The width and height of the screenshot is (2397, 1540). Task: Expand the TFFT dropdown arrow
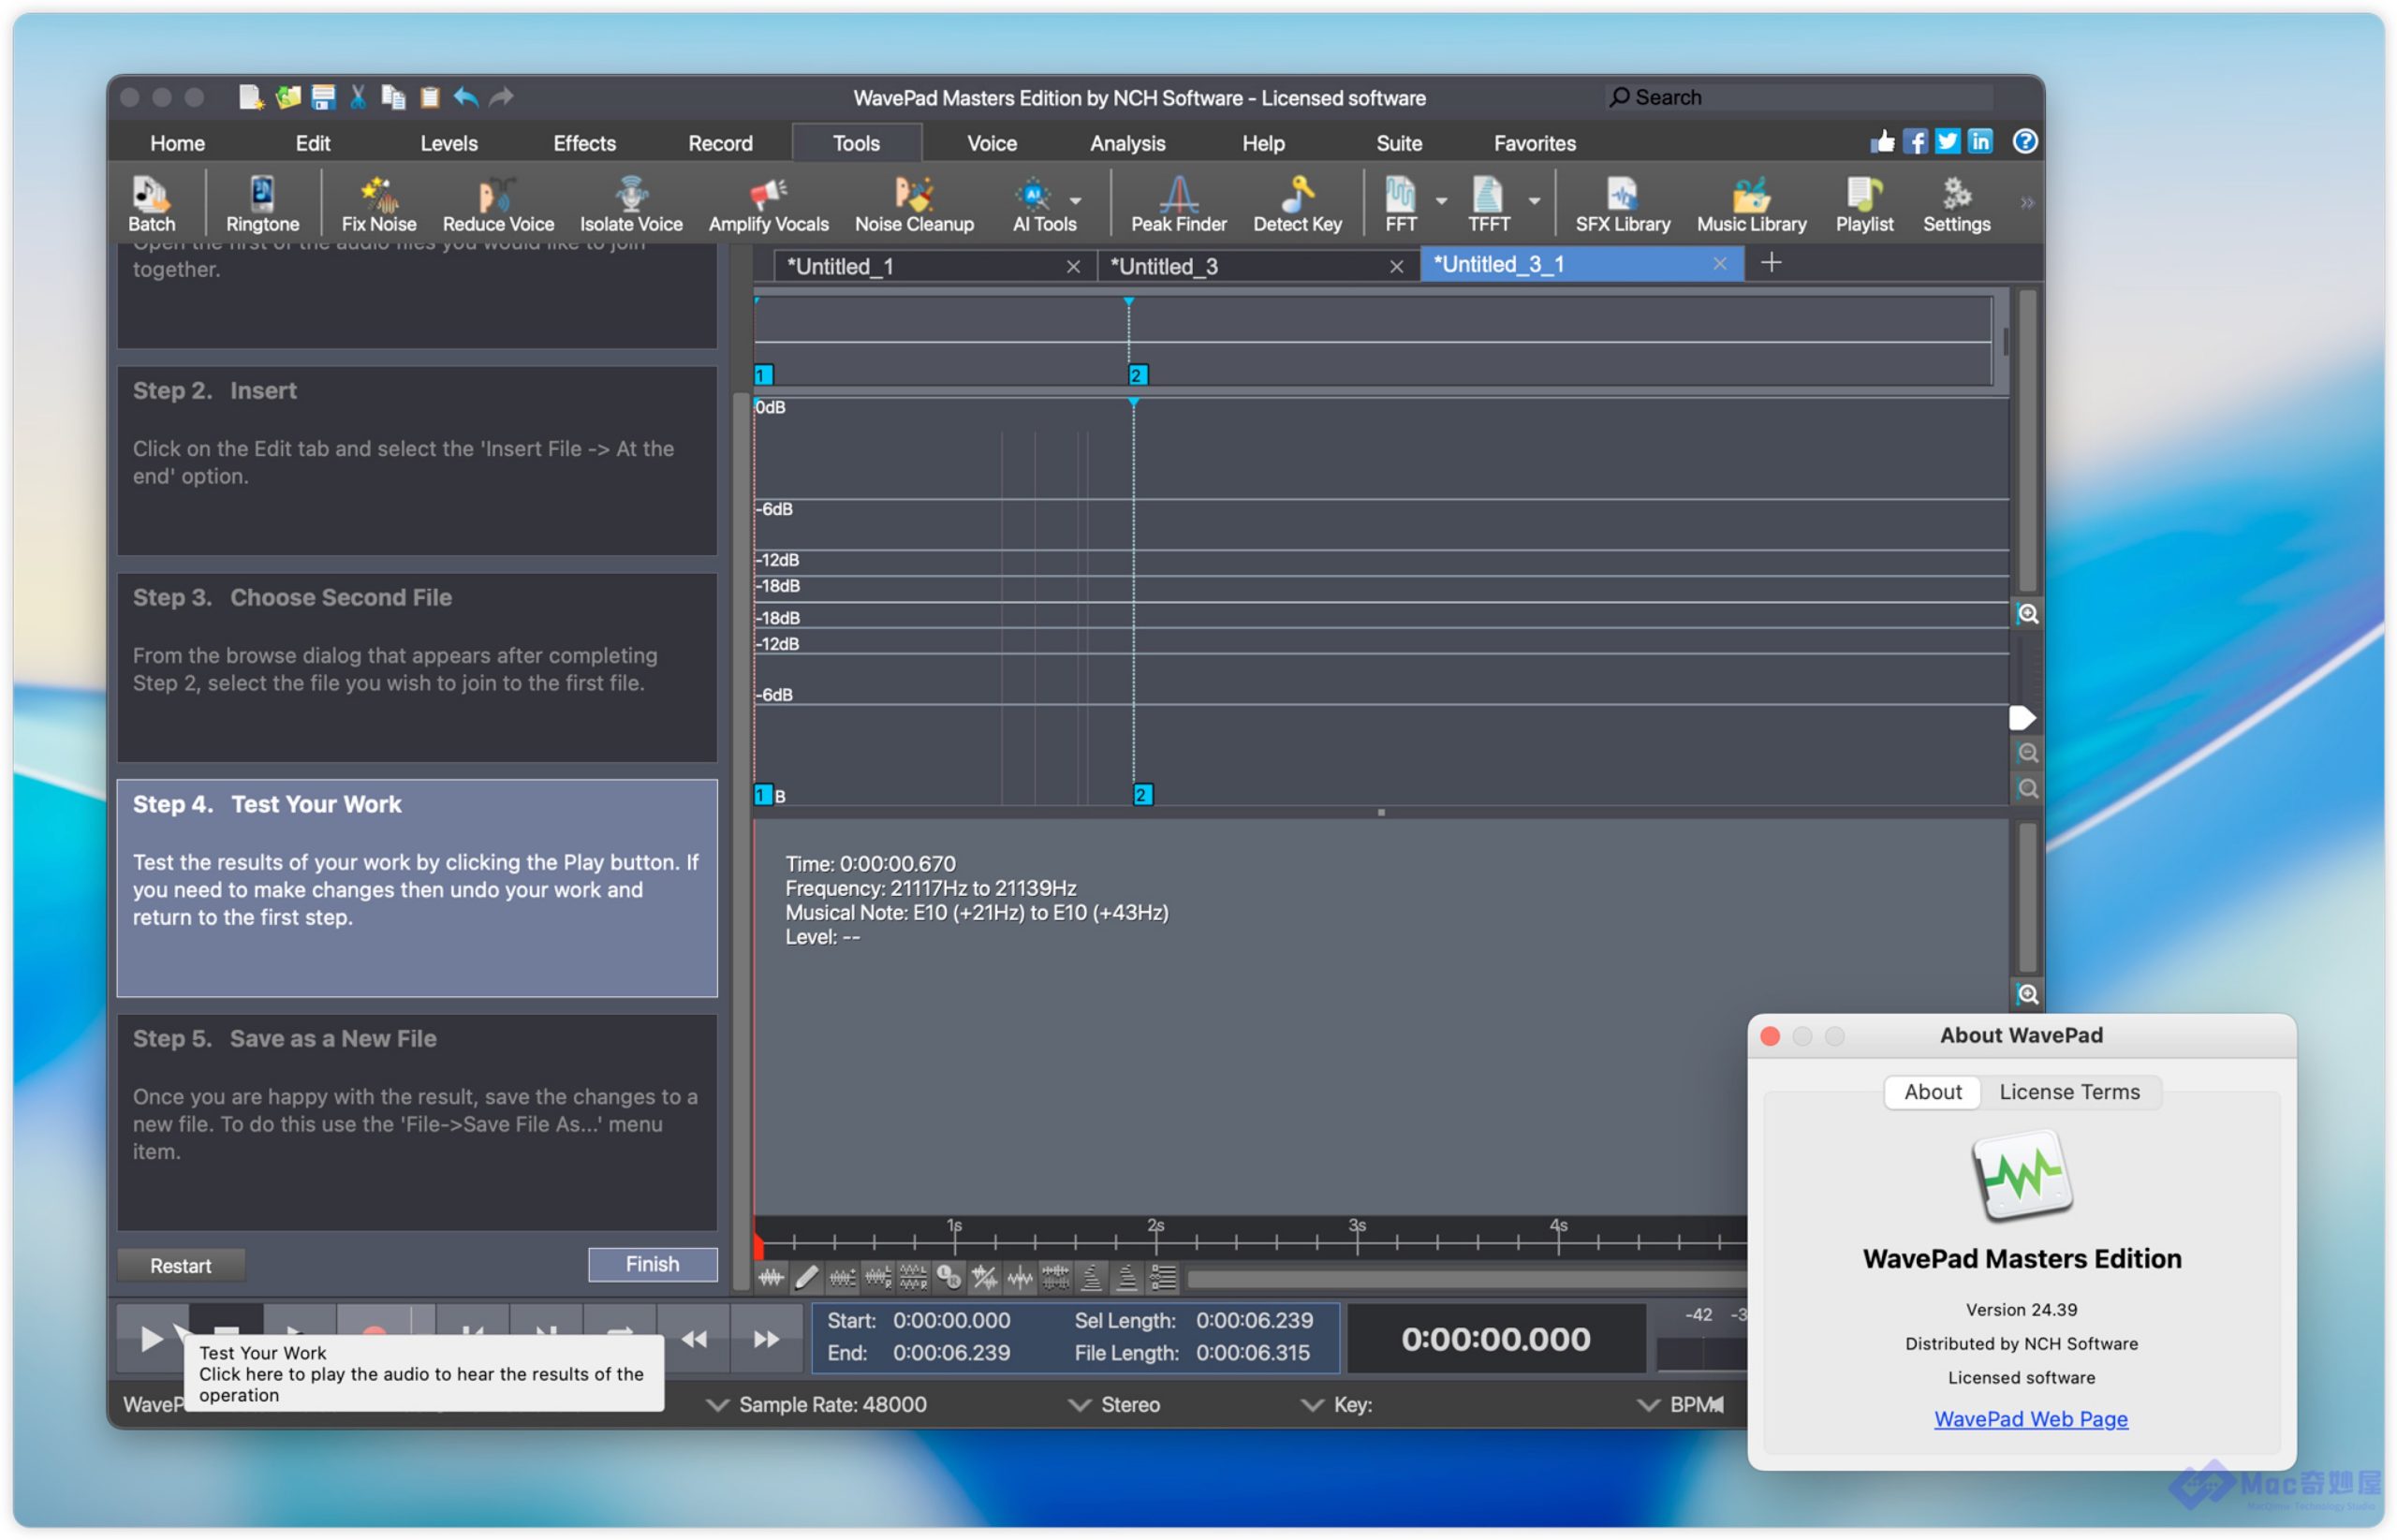(x=1534, y=201)
